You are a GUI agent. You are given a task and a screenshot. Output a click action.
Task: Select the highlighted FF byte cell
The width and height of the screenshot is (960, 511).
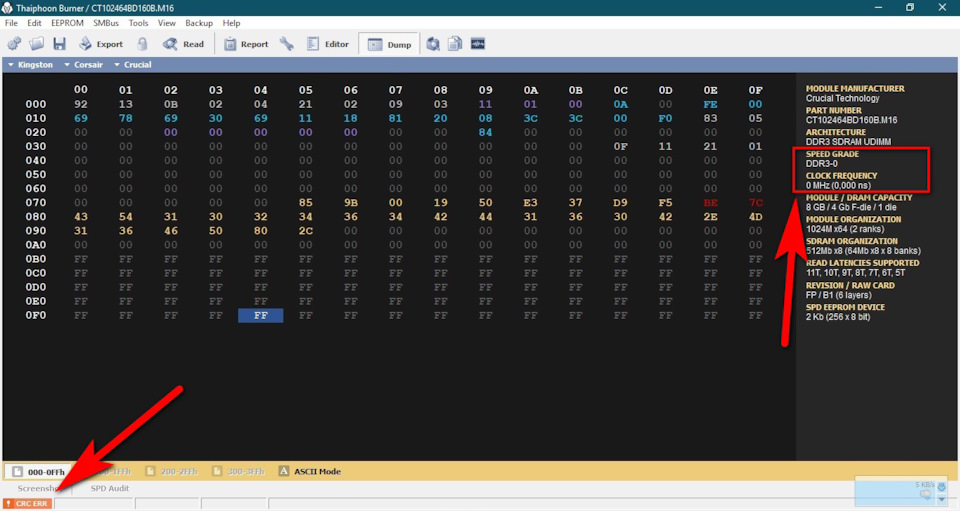coord(260,315)
